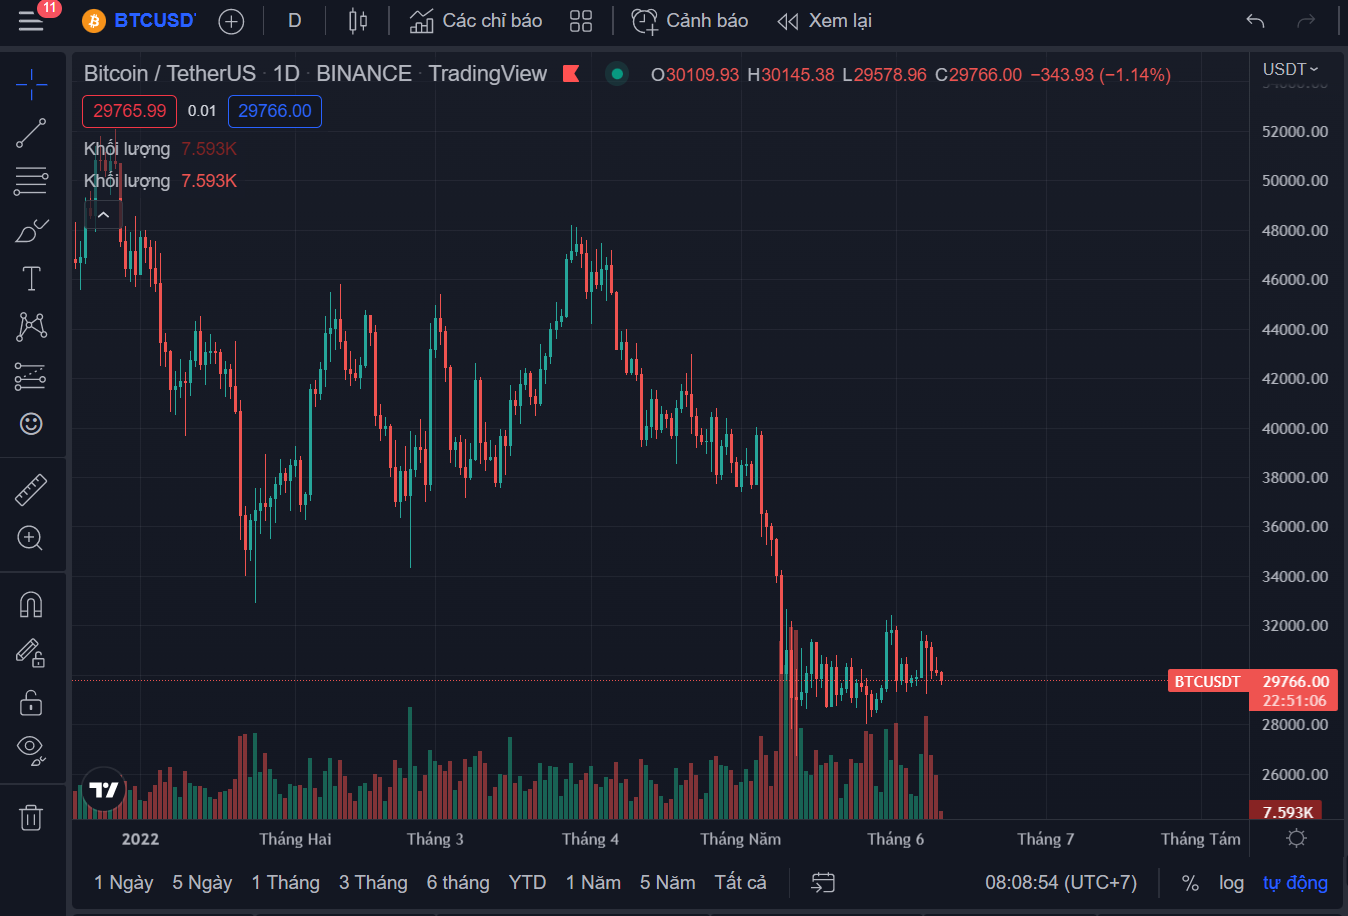Set range to 5 Ngày
Viewport: 1348px width, 916px height.
coord(202,883)
